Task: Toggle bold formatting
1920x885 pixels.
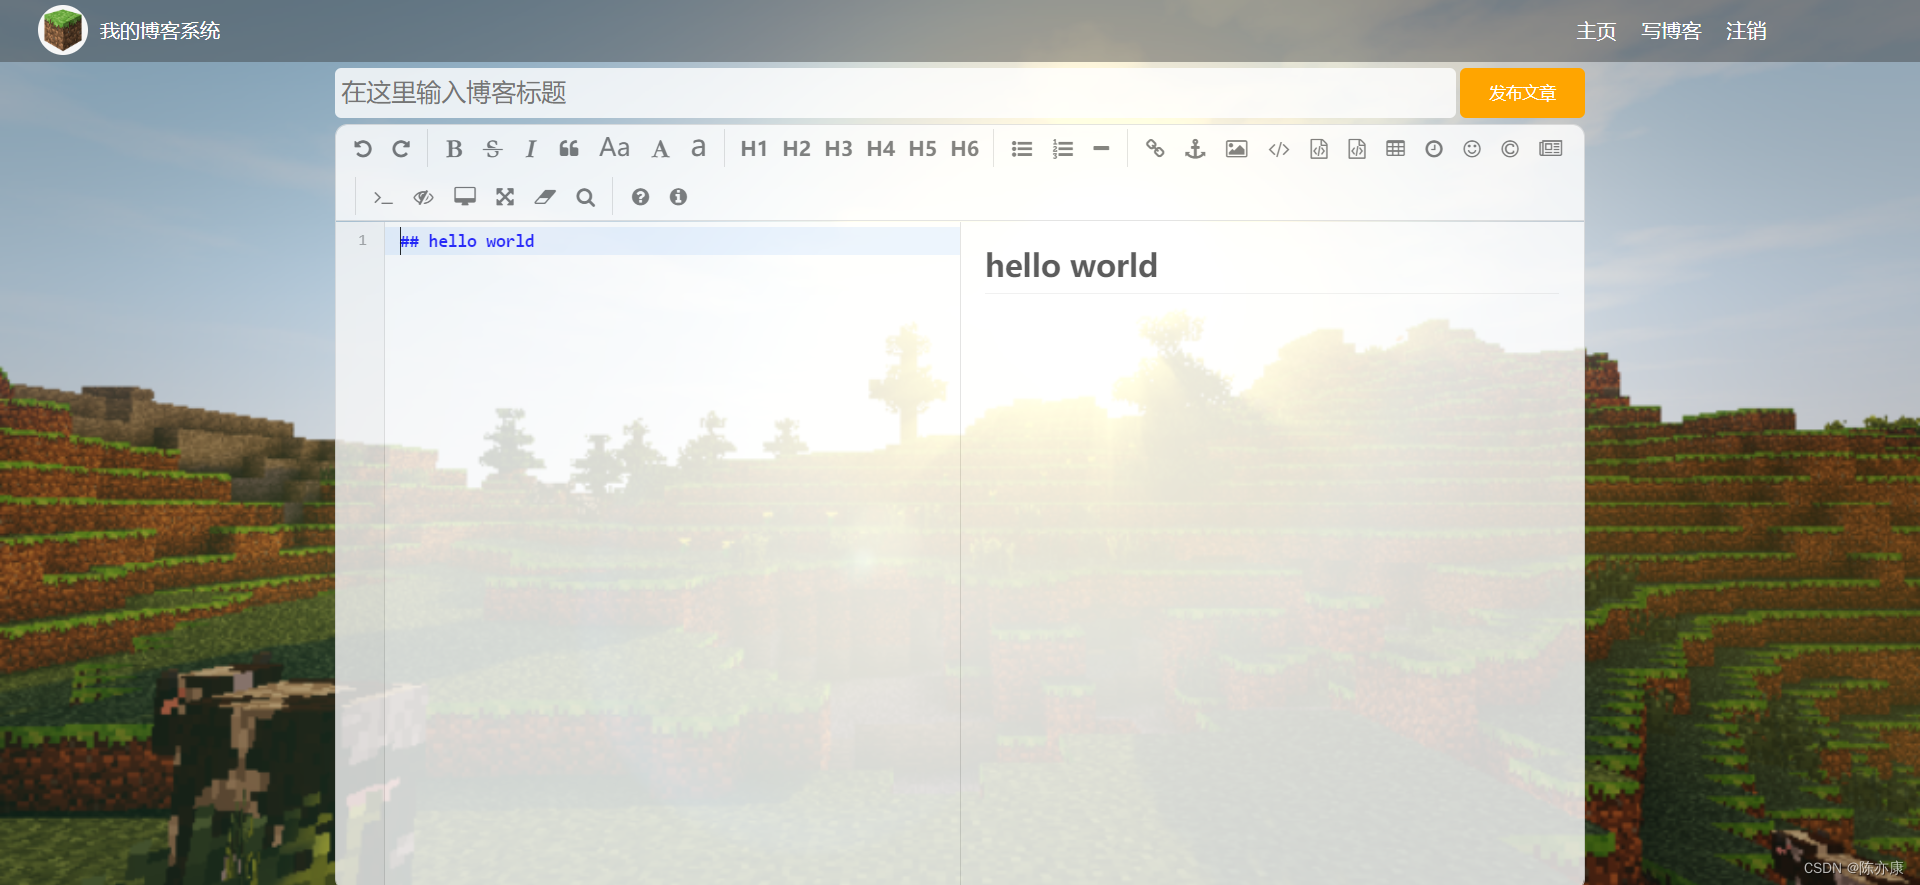Action: [454, 149]
